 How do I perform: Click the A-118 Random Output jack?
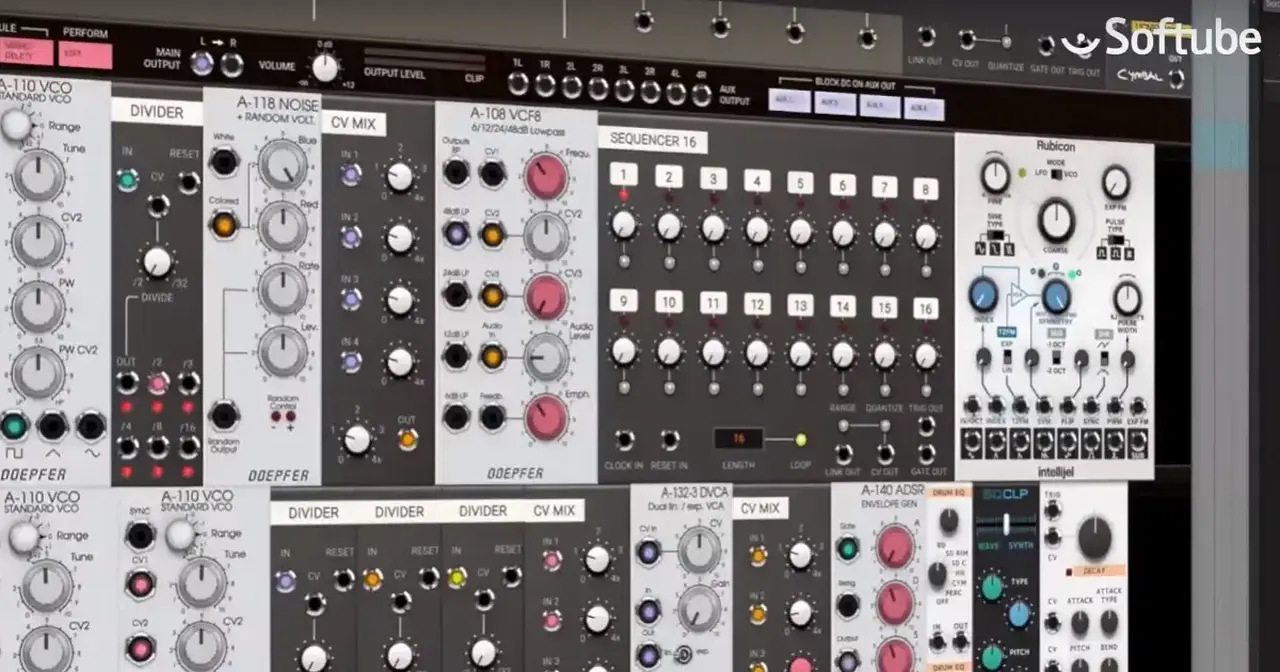[x=223, y=415]
